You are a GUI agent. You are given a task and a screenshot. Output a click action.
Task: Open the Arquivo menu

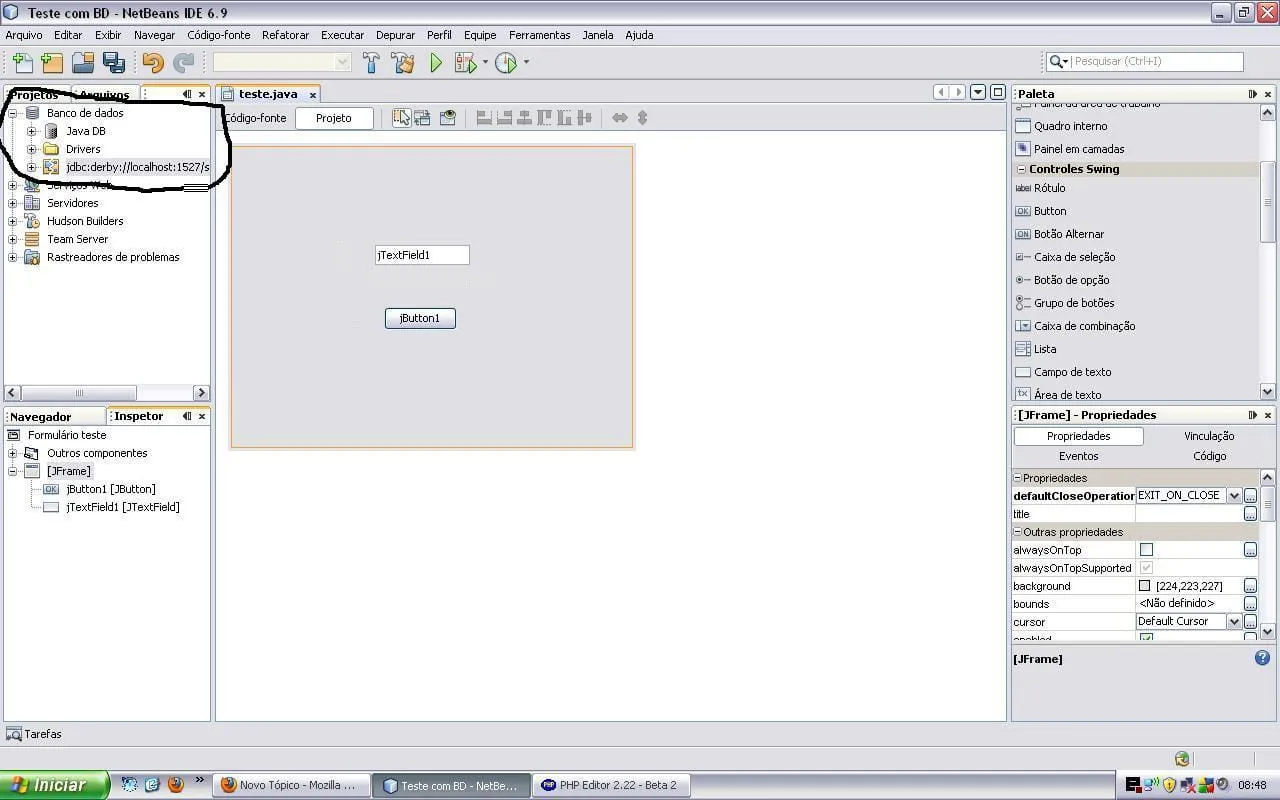pos(24,35)
